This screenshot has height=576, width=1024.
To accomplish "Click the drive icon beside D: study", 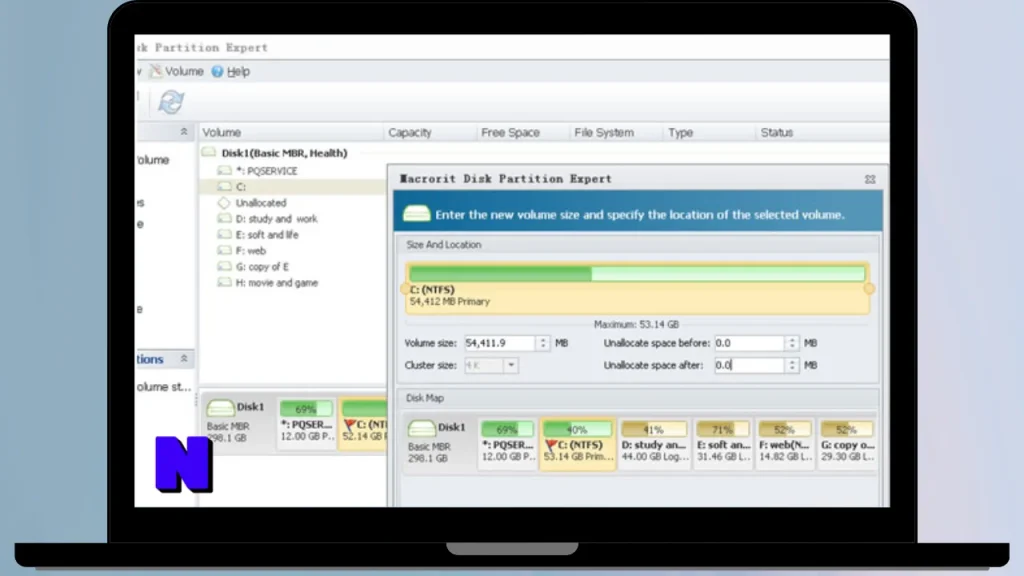I will pos(224,218).
